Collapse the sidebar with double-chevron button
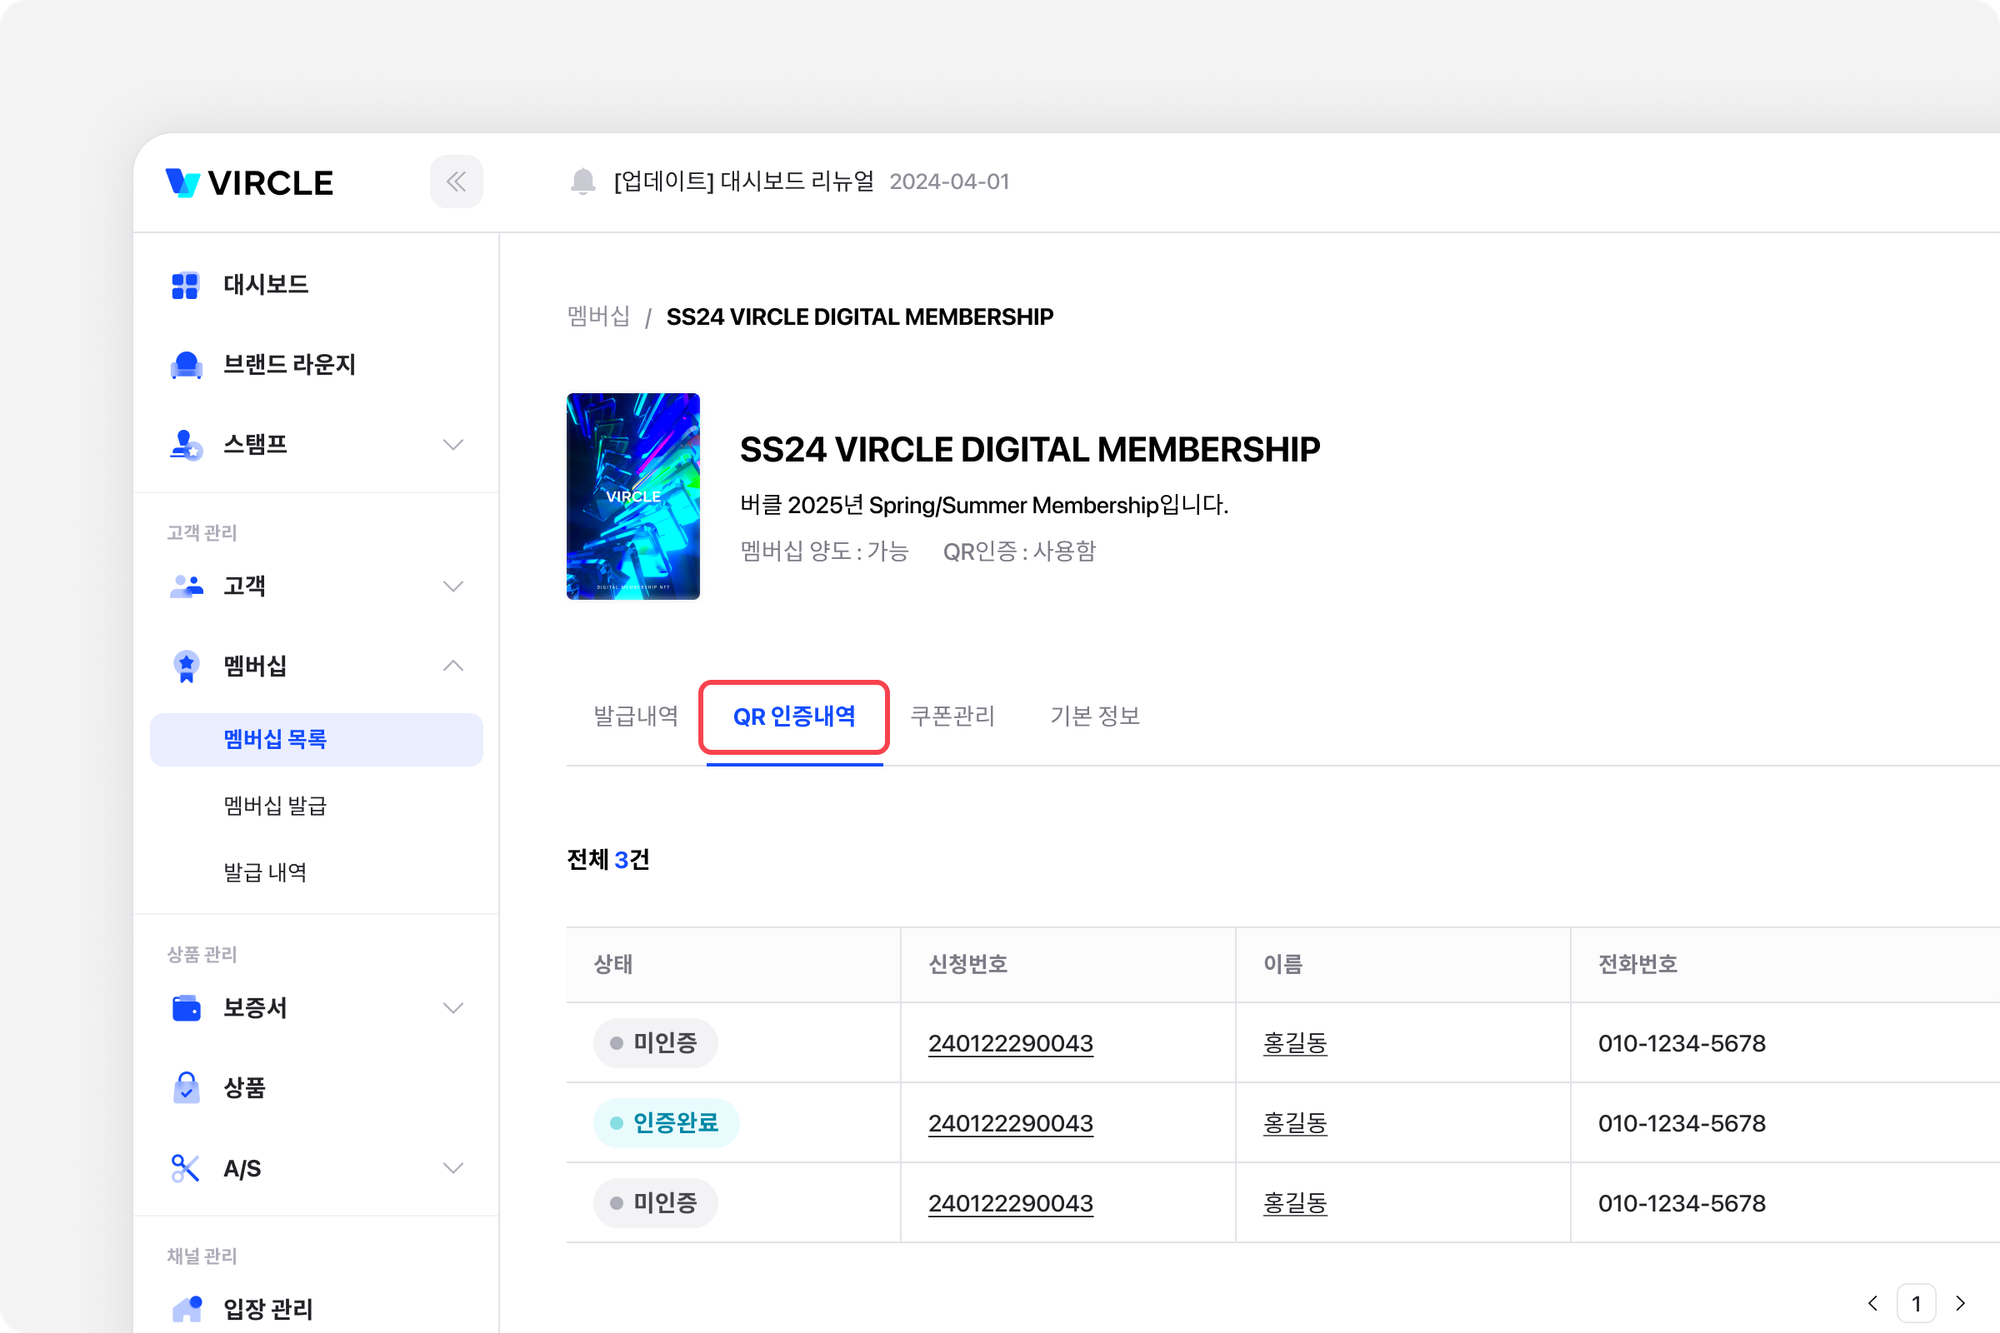This screenshot has height=1333, width=2000. click(456, 181)
